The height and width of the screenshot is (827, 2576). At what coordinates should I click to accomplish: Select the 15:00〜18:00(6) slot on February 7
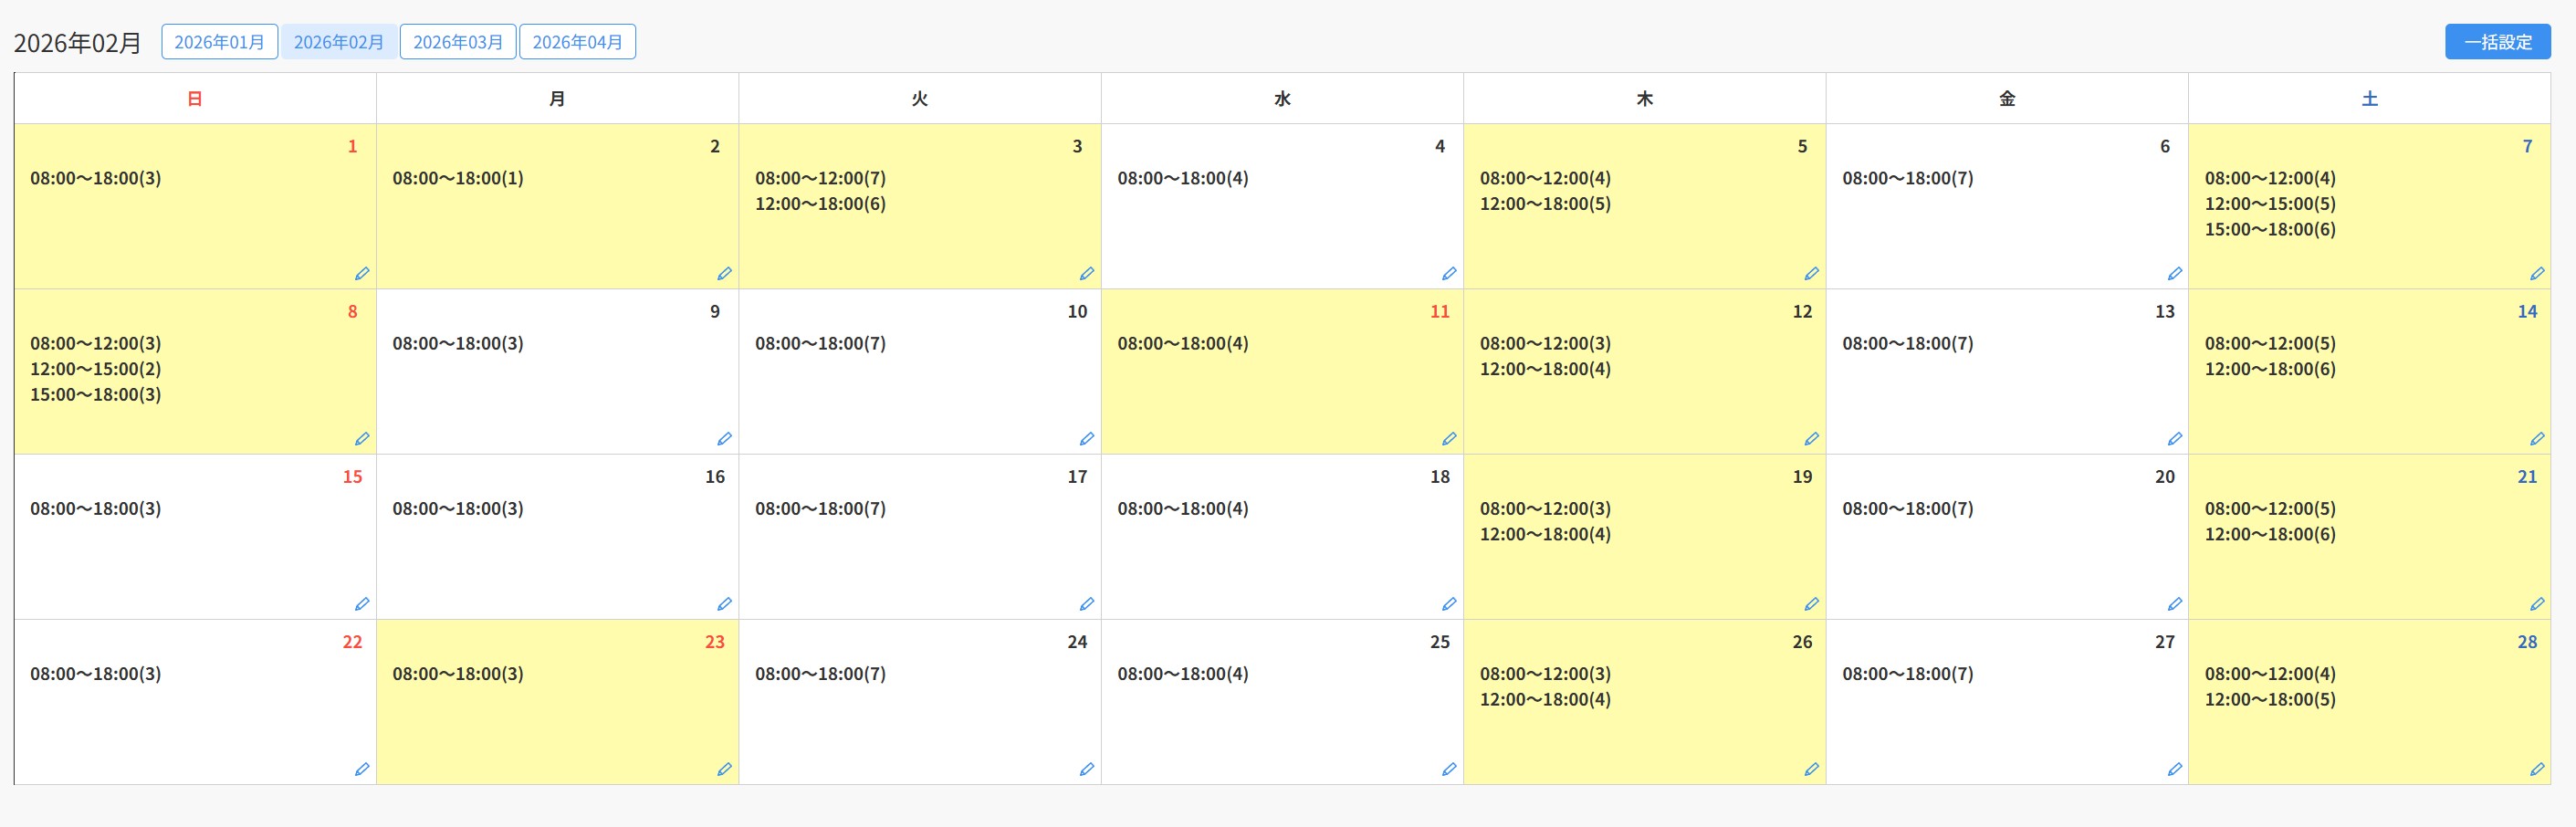[x=2270, y=229]
